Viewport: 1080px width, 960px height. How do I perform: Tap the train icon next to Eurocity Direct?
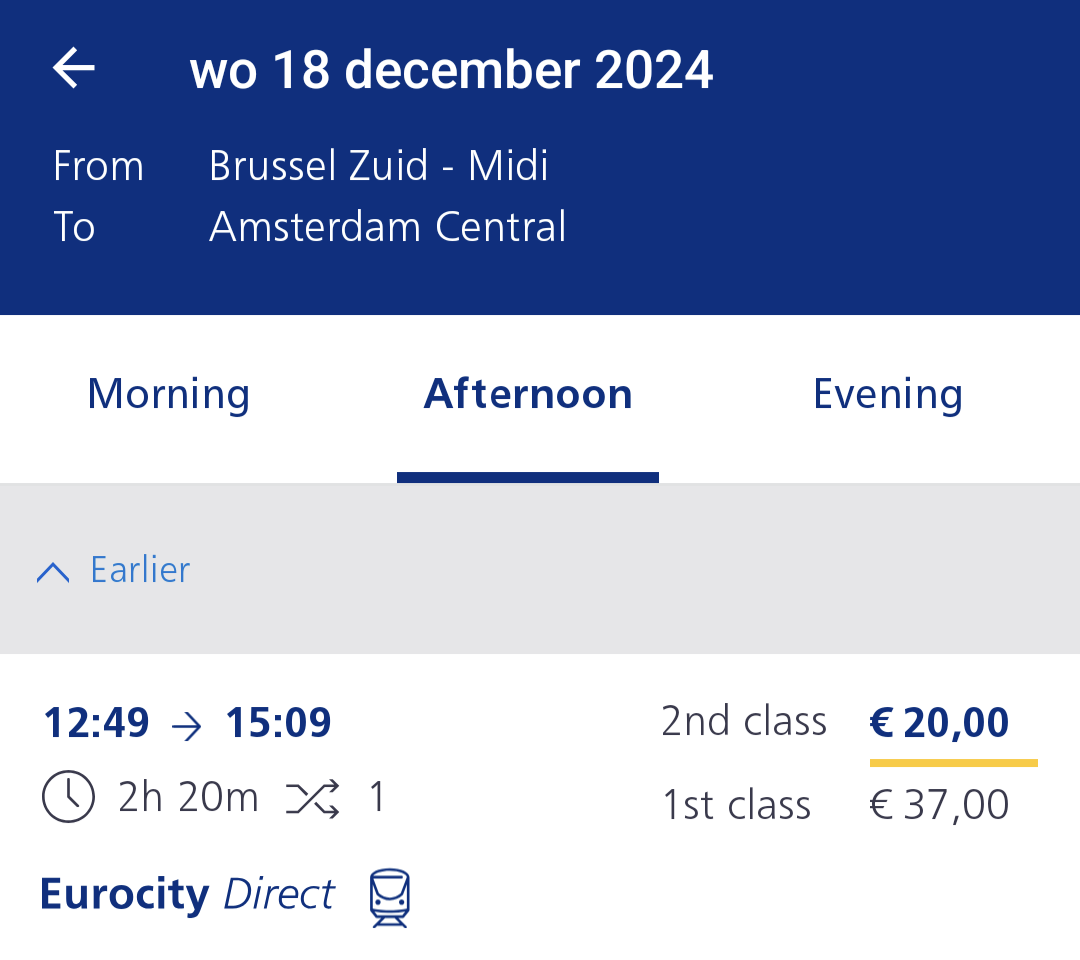click(x=389, y=897)
